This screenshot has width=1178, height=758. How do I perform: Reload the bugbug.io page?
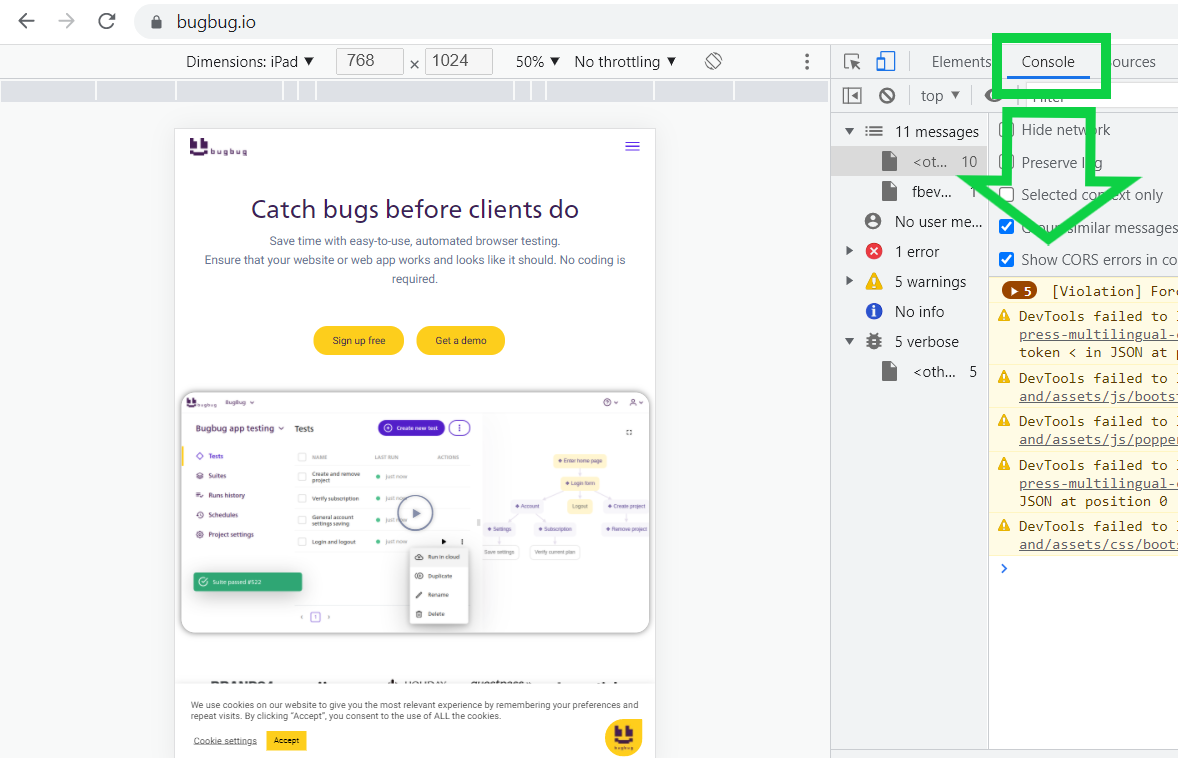[107, 21]
